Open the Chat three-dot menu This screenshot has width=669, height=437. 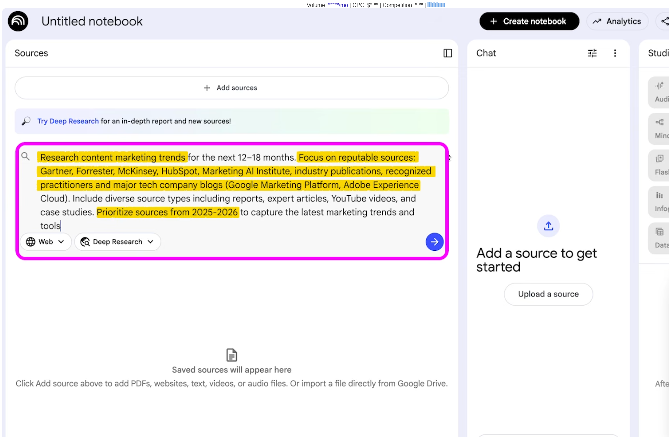tap(615, 53)
